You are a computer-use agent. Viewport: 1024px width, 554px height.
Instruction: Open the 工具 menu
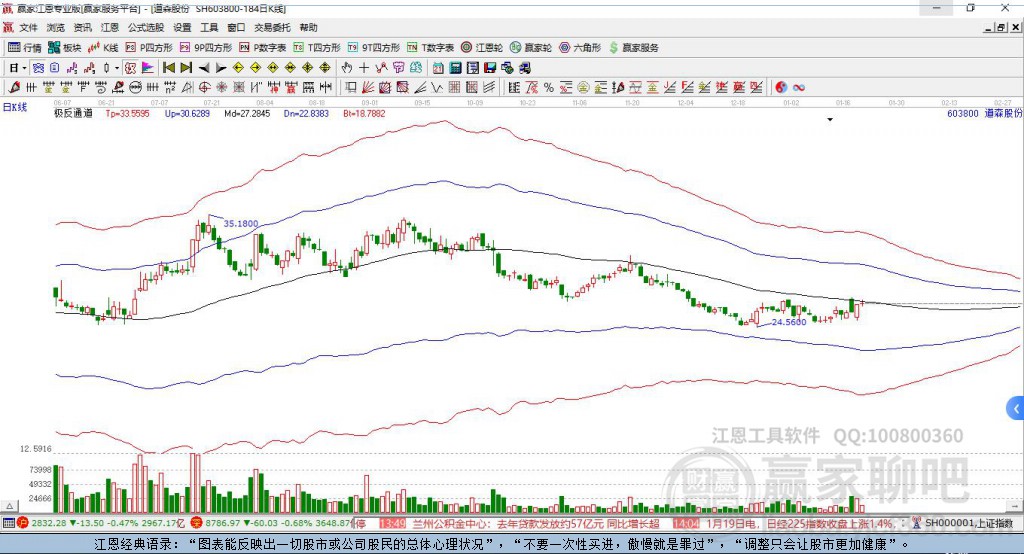(209, 27)
